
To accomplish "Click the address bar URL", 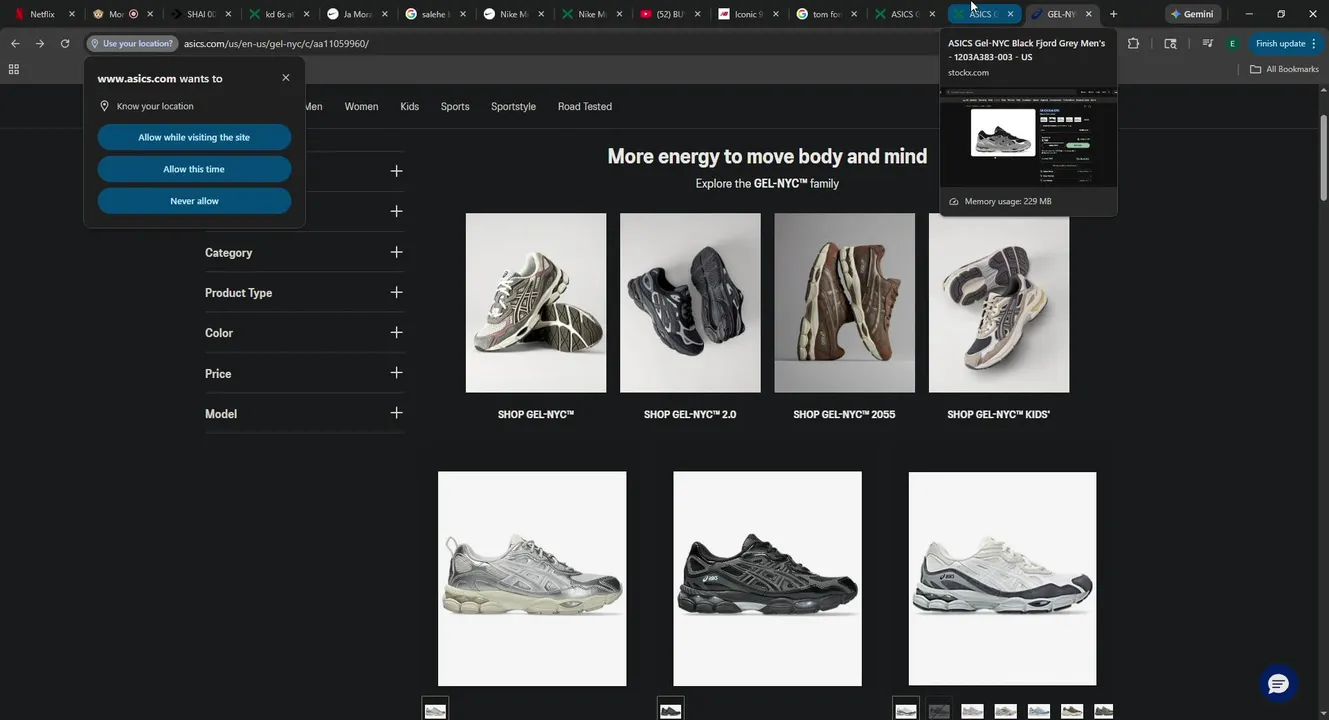I will click(x=276, y=44).
